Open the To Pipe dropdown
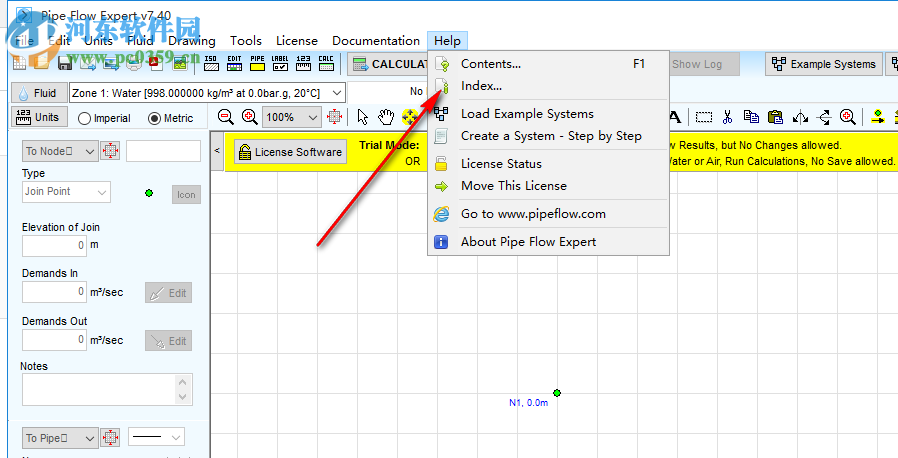The width and height of the screenshot is (898, 458). pyautogui.click(x=60, y=438)
